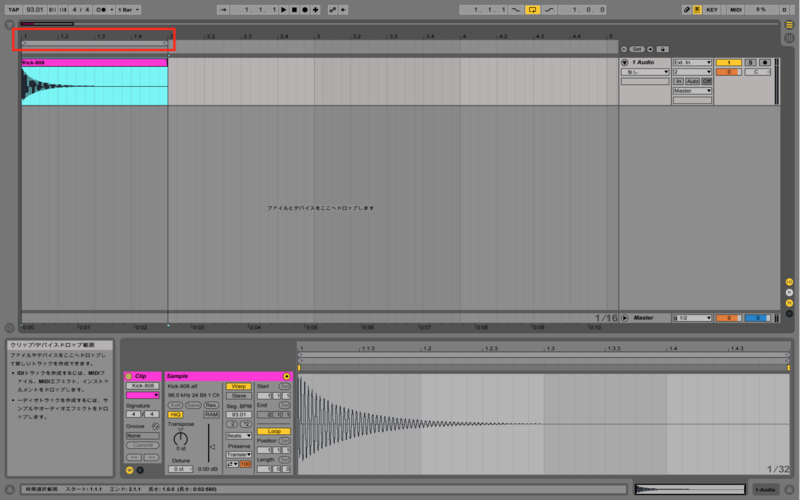Show the Sample box toggle at clip bottom
800x500 pixels.
click(129, 470)
